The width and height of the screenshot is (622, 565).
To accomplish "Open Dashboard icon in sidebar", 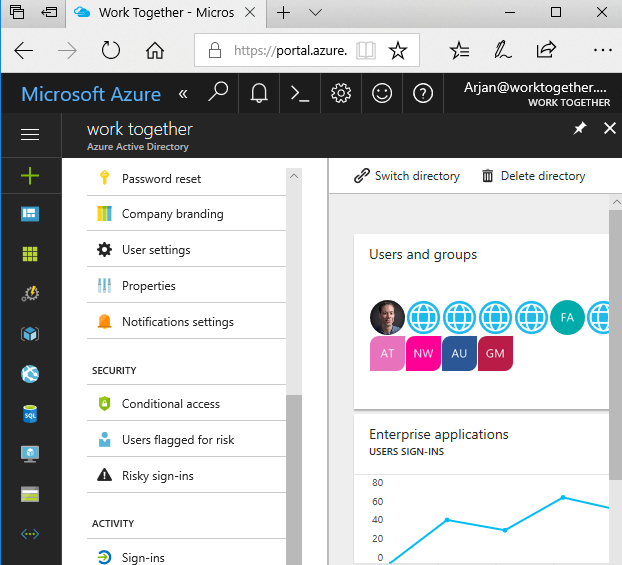I will pyautogui.click(x=30, y=214).
